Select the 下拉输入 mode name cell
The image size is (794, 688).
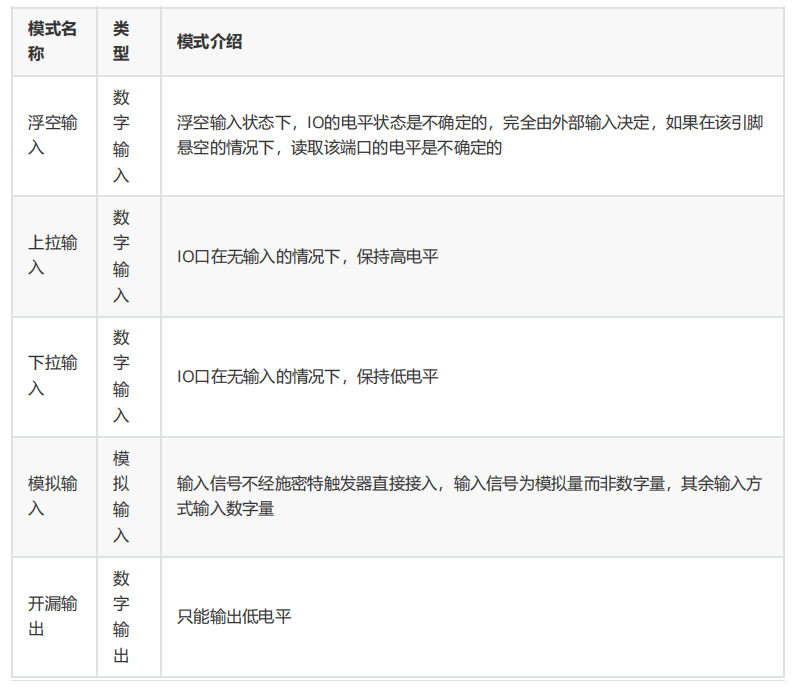(54, 377)
